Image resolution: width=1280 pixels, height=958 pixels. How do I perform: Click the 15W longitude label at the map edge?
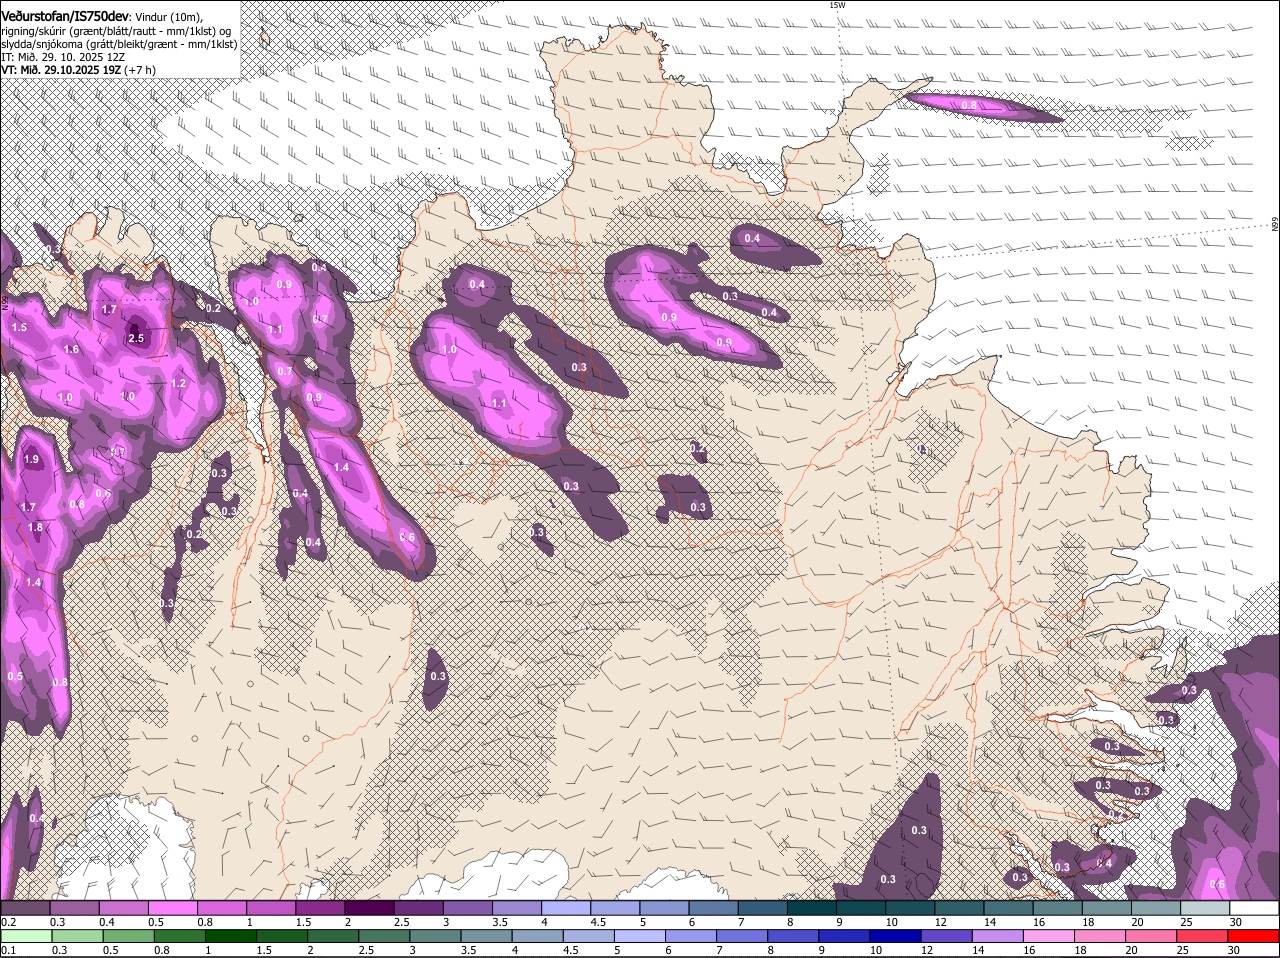click(x=837, y=5)
